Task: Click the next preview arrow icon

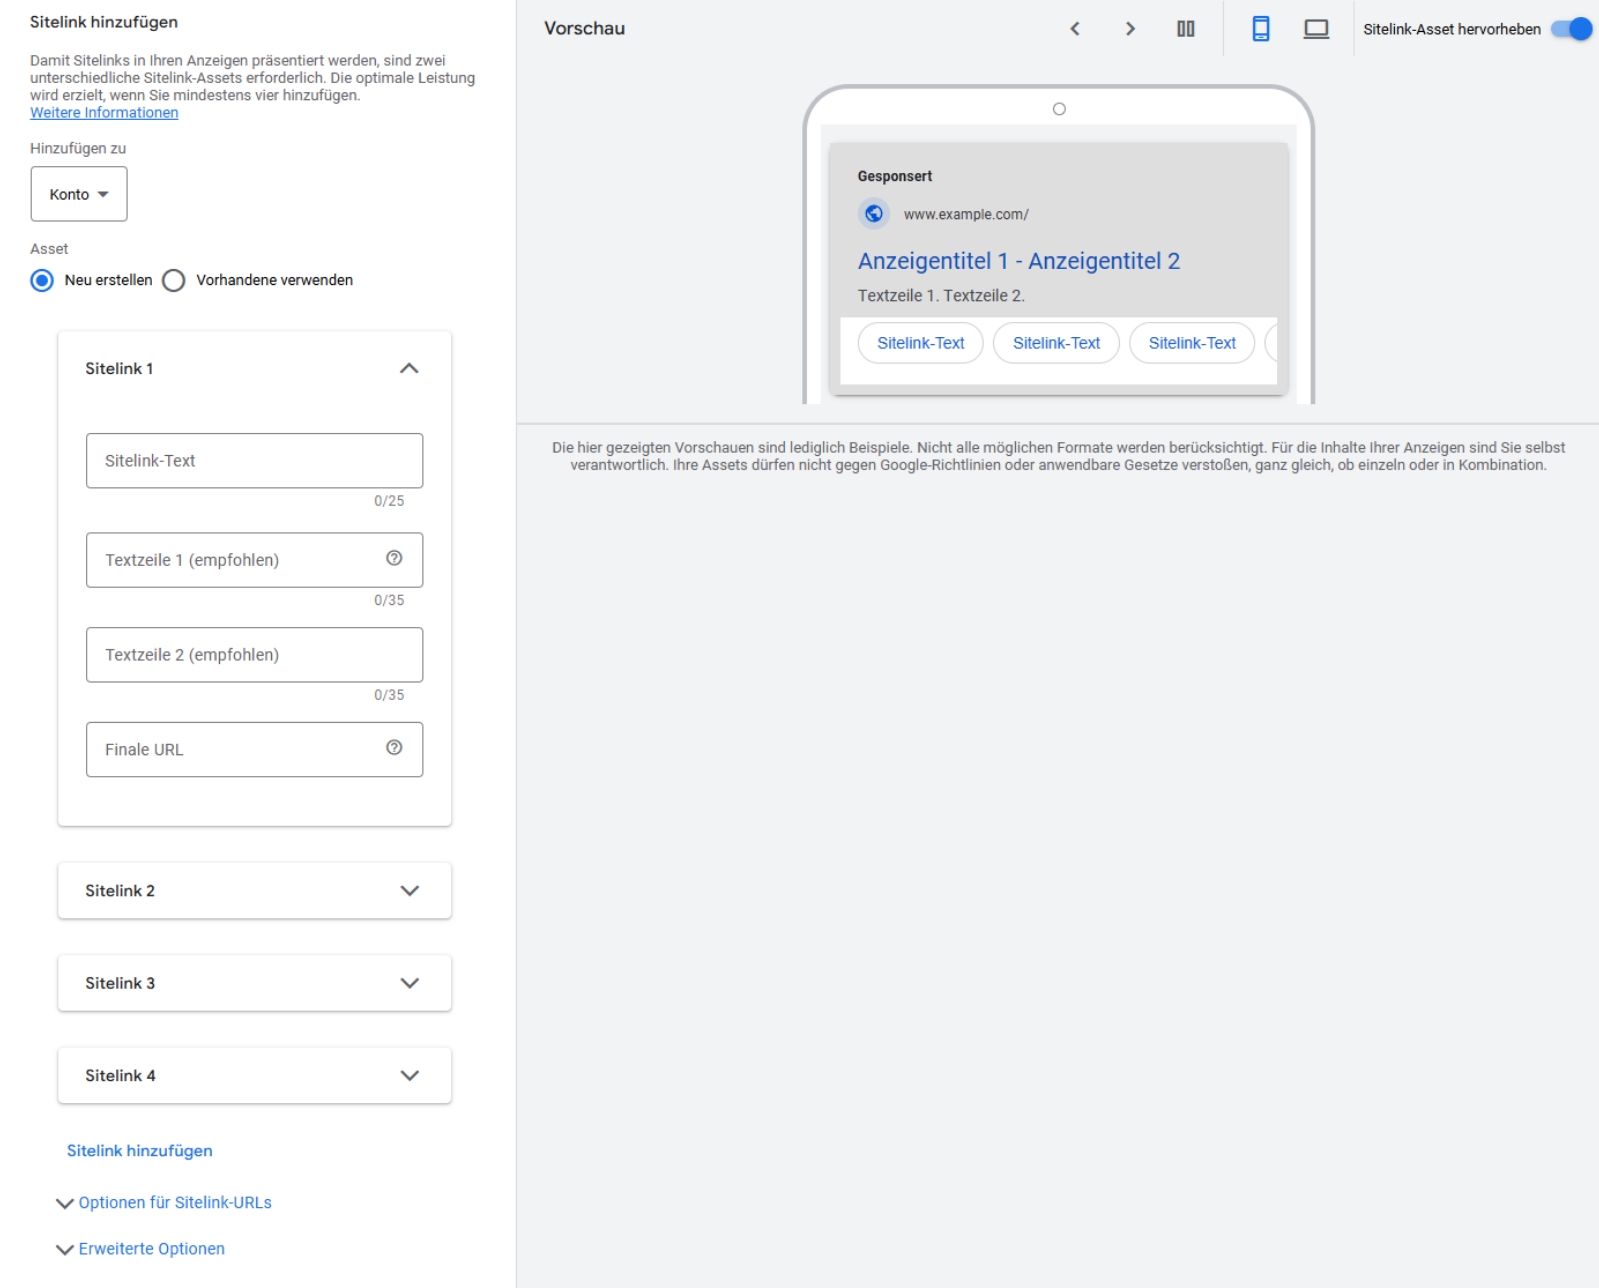Action: tap(1130, 29)
